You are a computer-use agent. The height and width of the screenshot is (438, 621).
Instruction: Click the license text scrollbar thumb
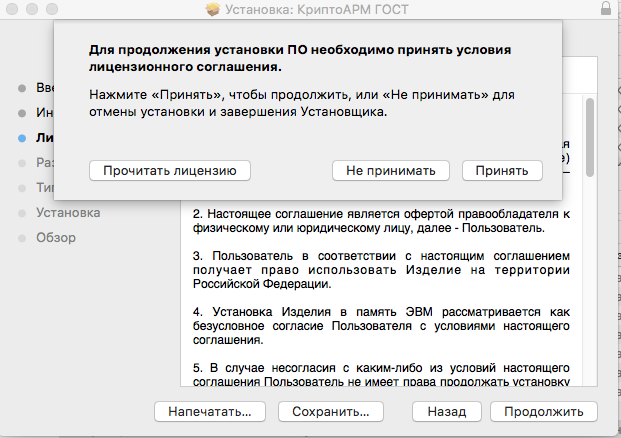590,137
